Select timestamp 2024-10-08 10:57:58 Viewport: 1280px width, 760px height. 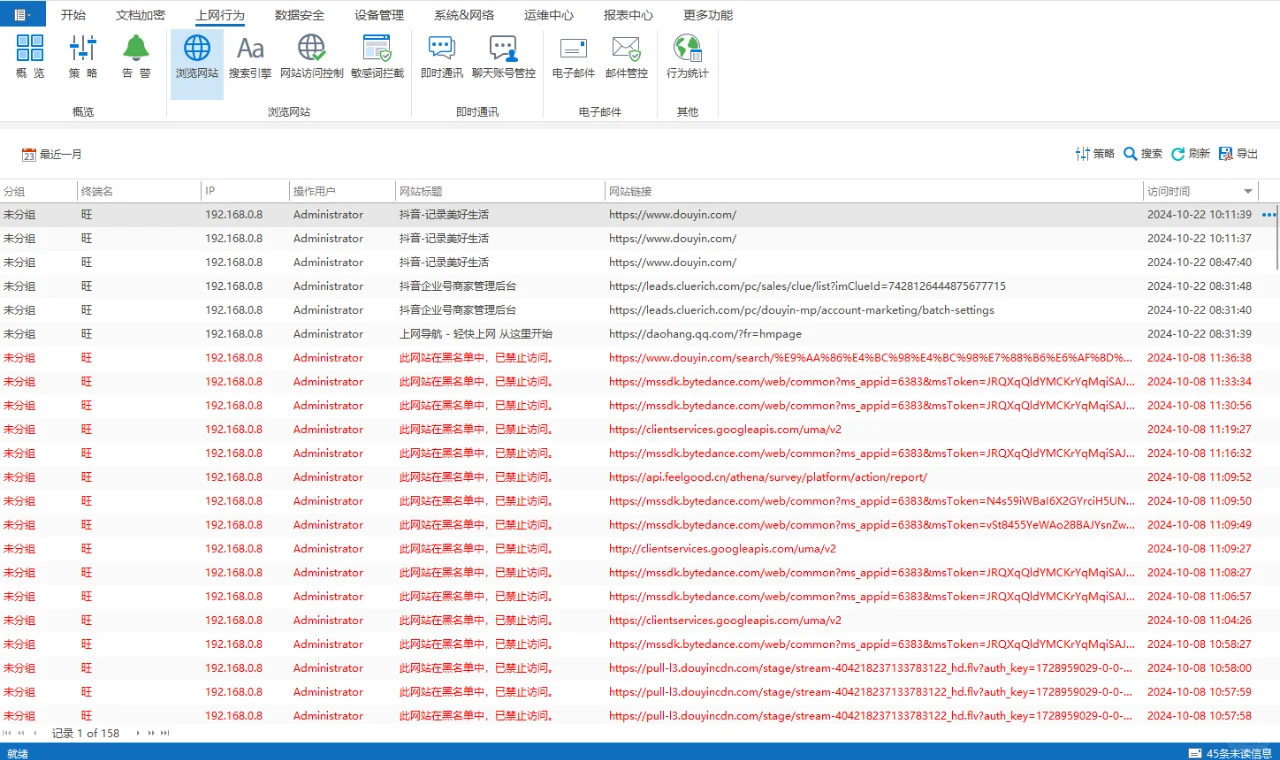[x=1199, y=716]
